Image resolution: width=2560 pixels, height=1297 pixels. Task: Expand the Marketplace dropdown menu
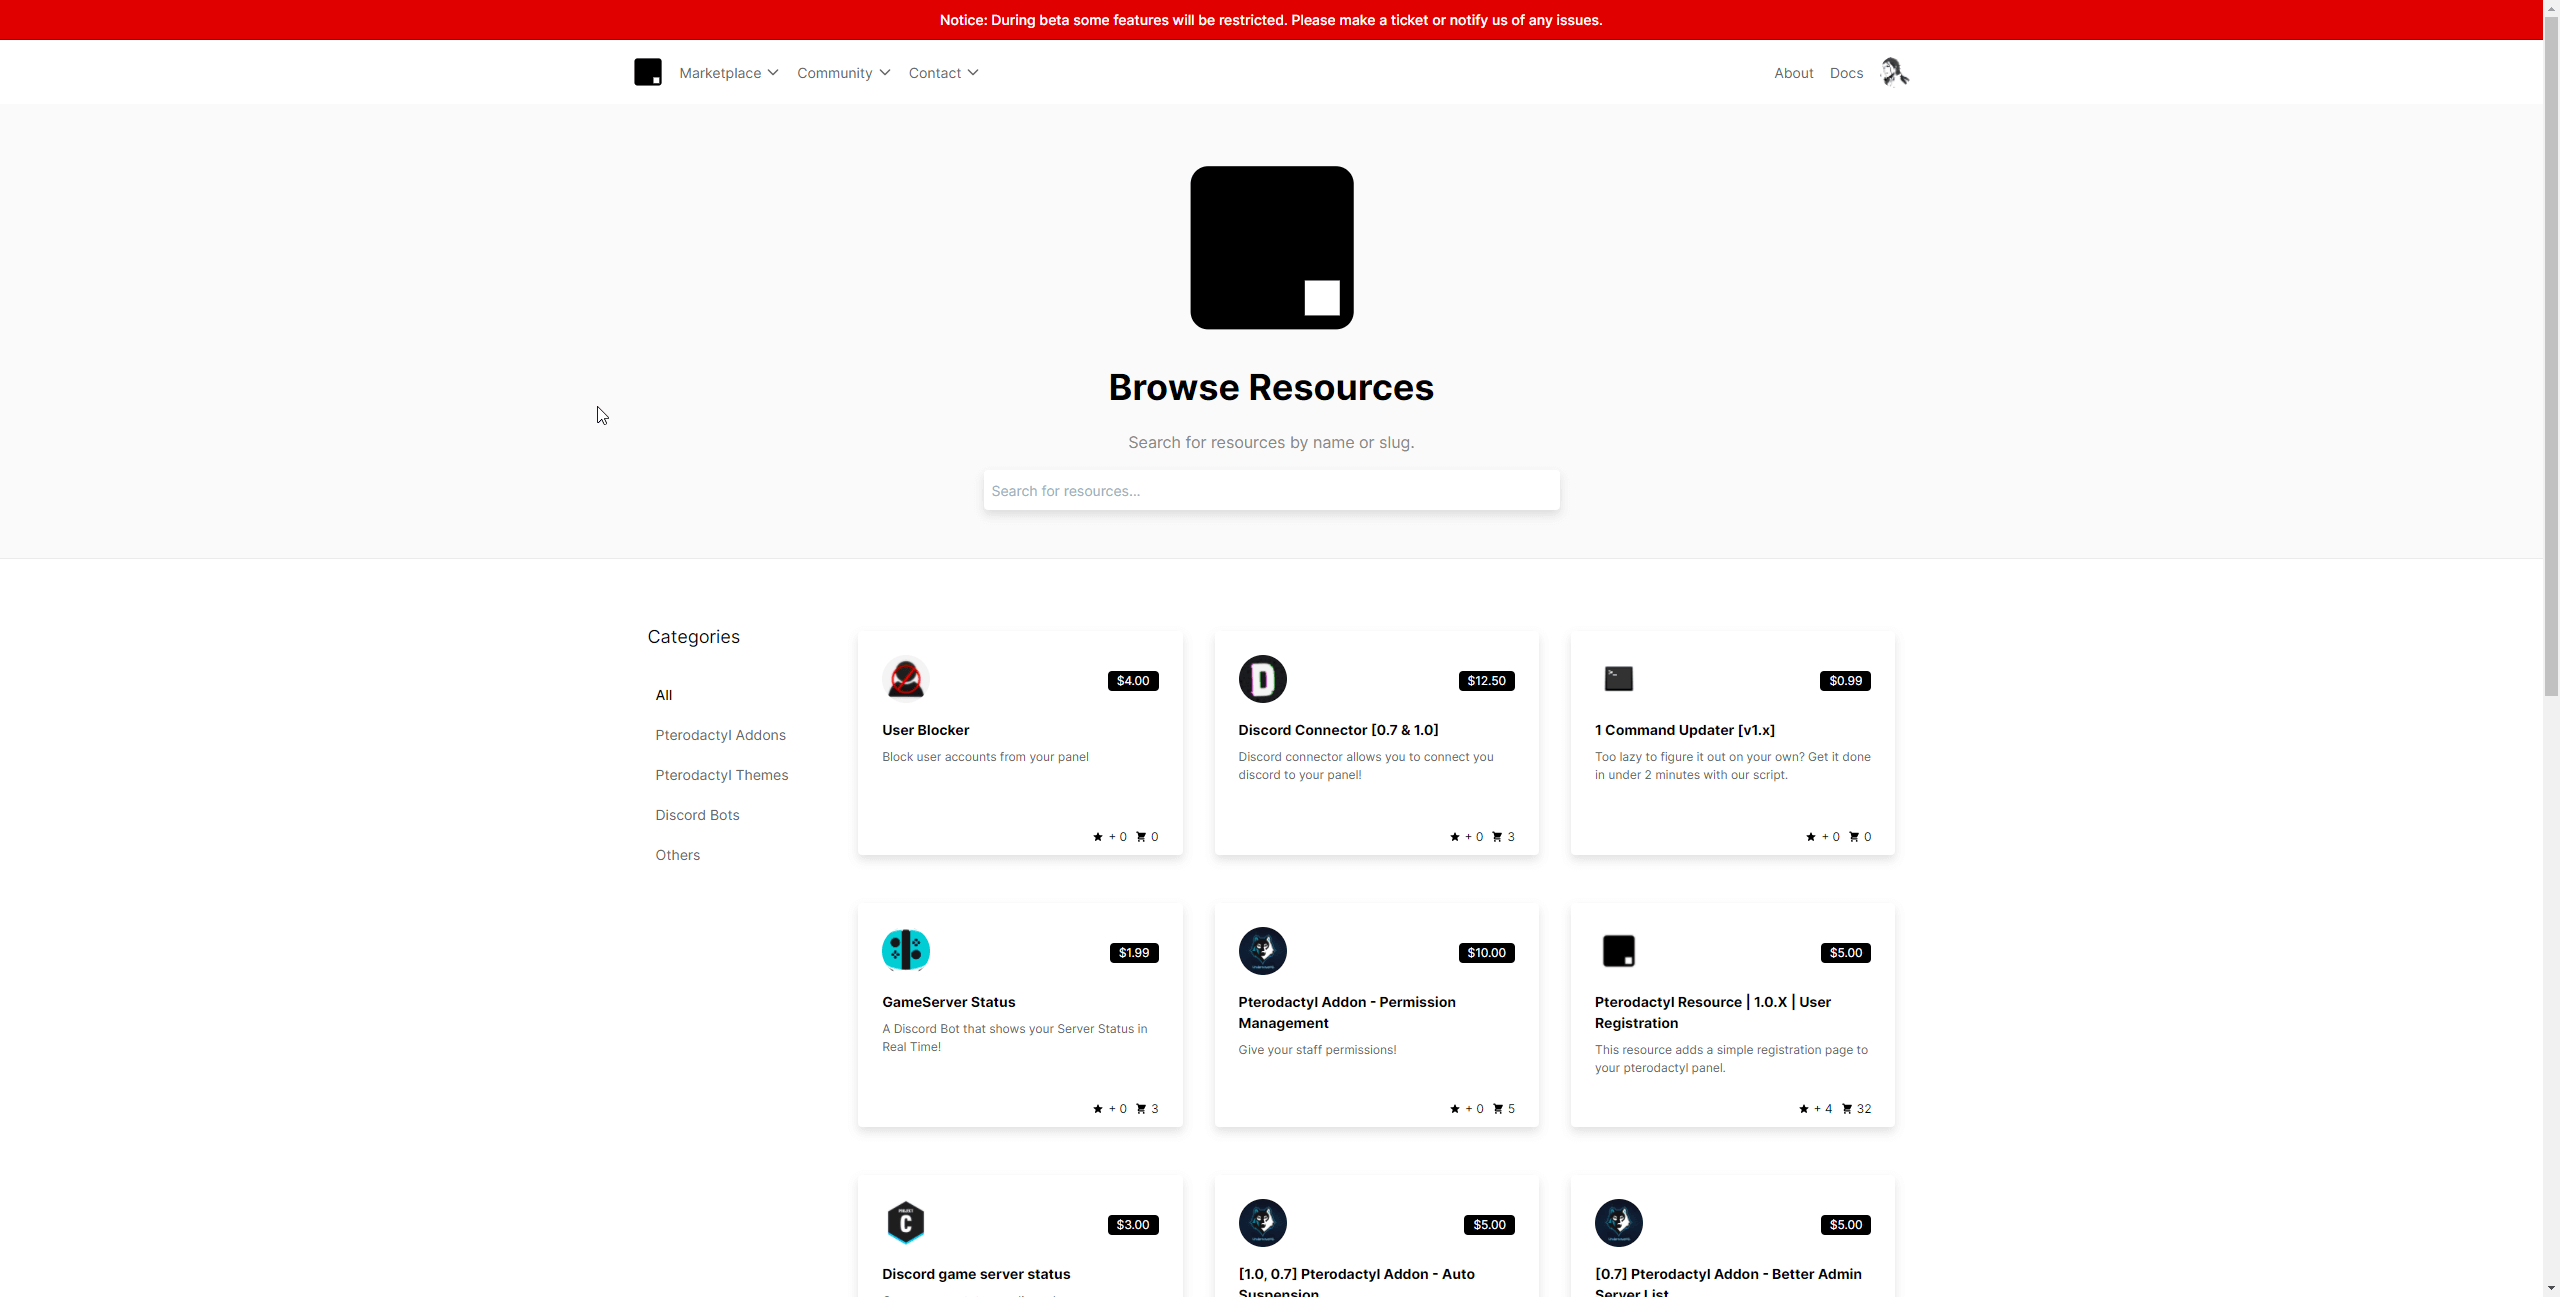(x=728, y=73)
